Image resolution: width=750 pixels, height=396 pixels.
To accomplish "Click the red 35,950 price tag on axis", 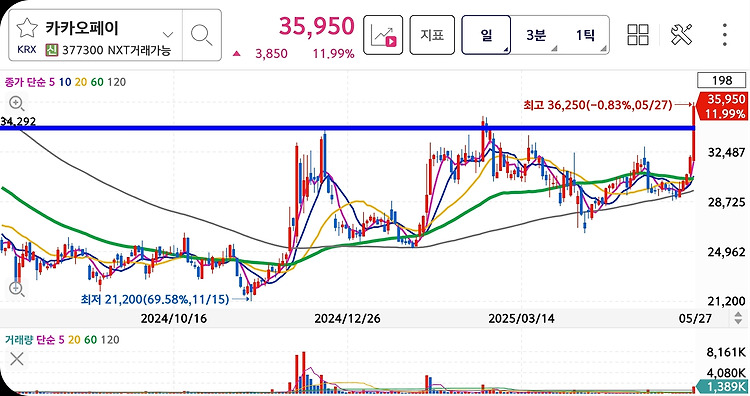I will coord(723,106).
